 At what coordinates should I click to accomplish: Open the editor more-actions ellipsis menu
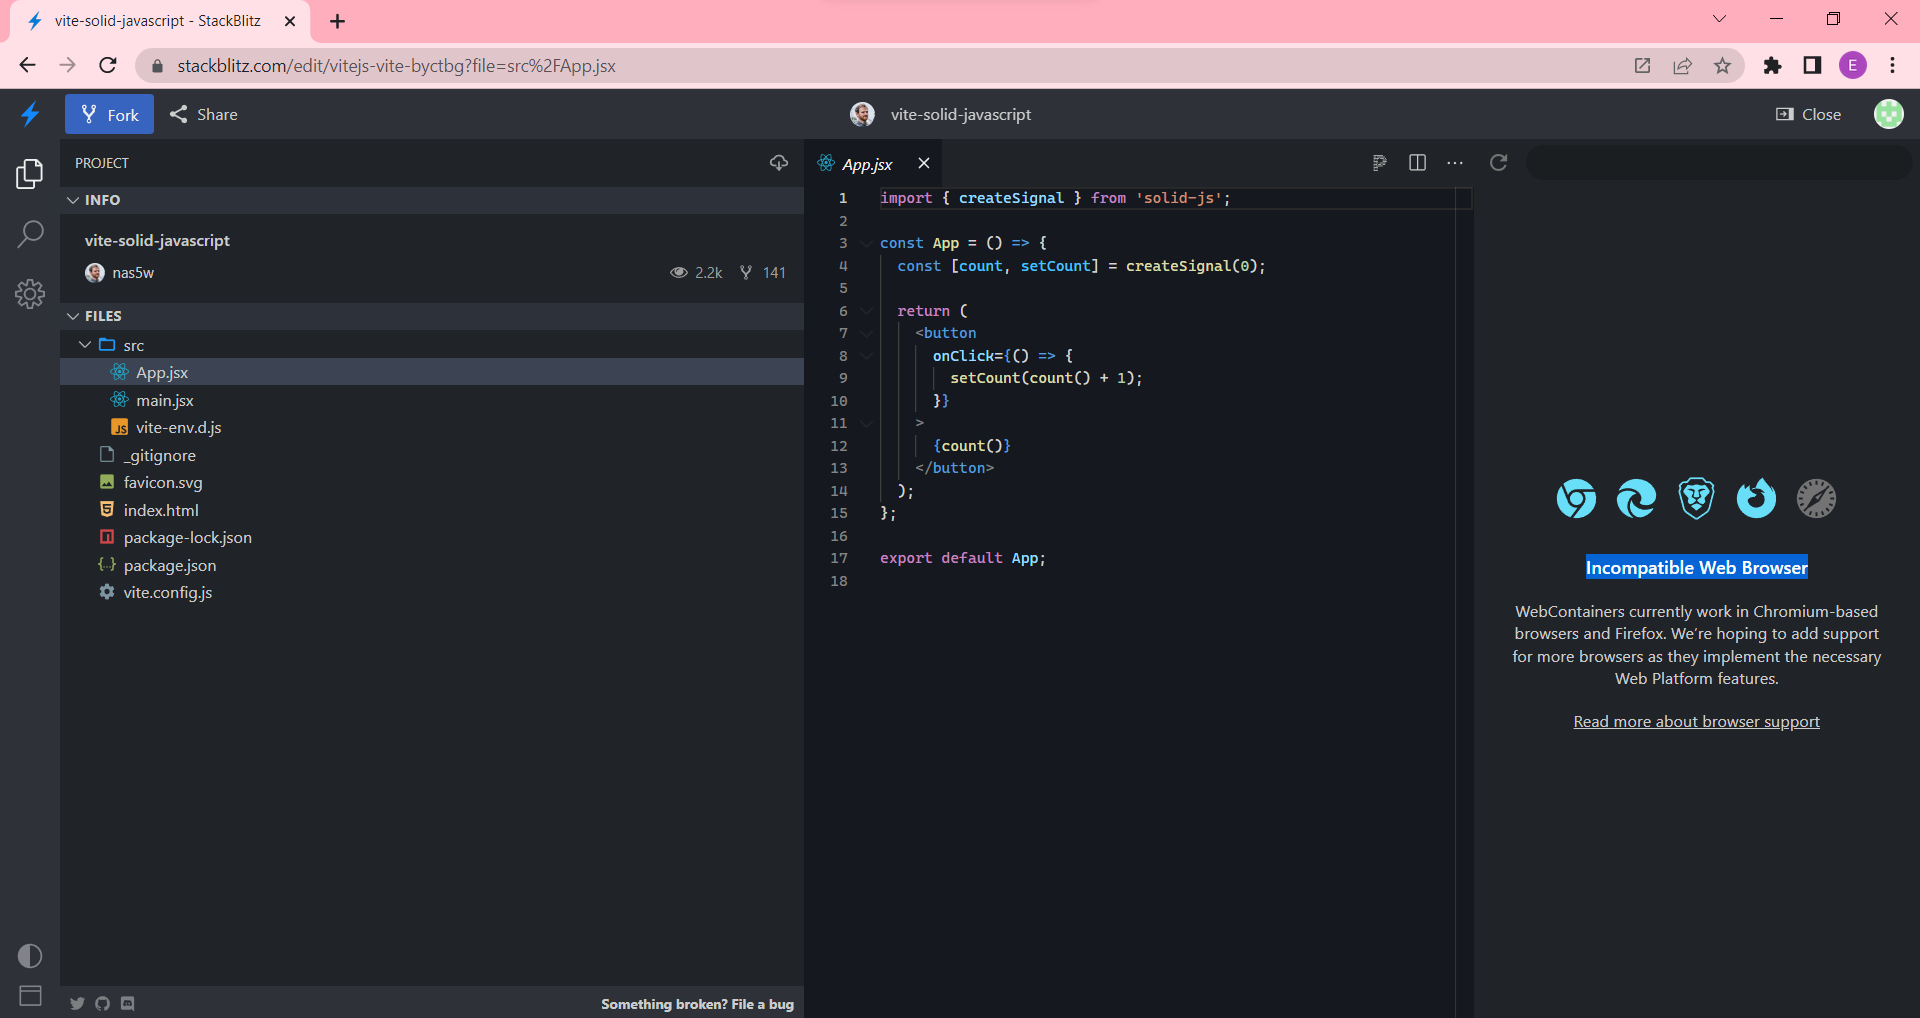[1455, 162]
